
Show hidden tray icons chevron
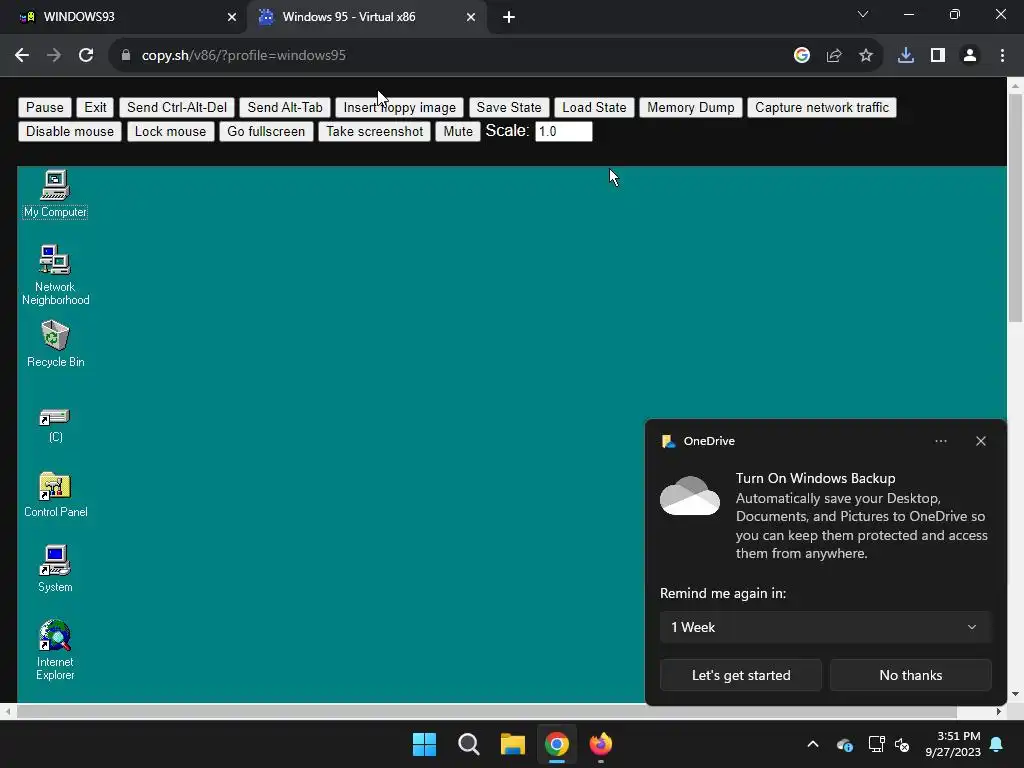click(812, 744)
